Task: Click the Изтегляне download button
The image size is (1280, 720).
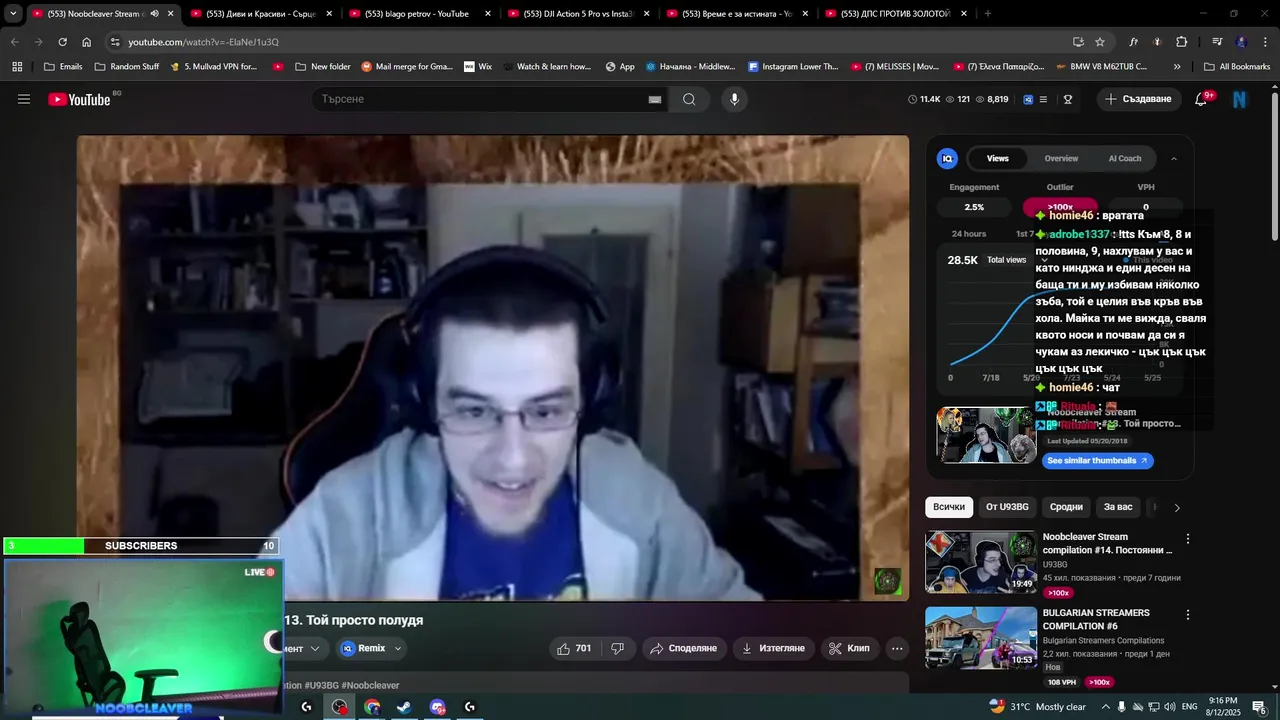Action: pos(773,648)
